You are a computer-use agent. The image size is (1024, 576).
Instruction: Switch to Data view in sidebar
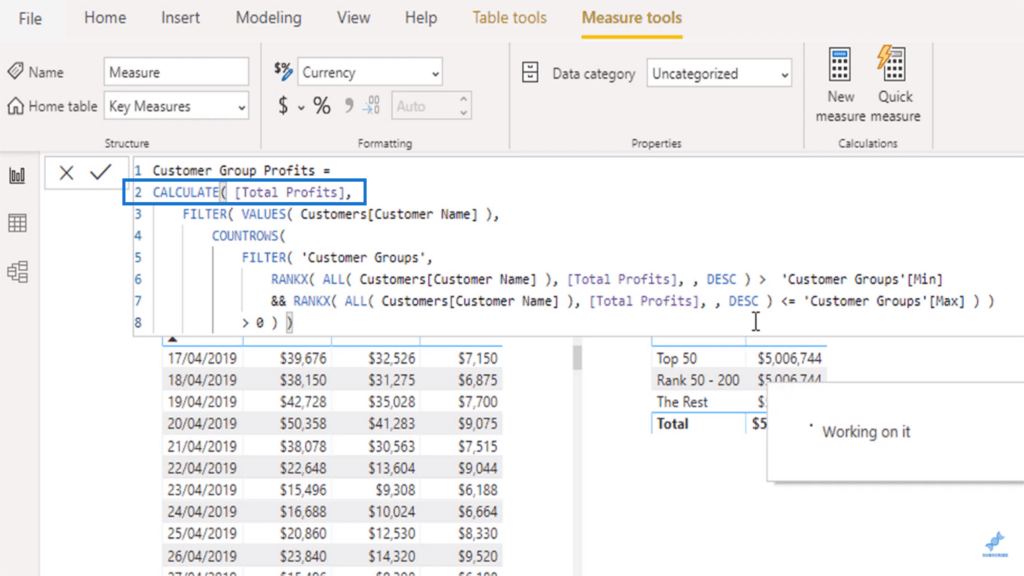coord(18,223)
